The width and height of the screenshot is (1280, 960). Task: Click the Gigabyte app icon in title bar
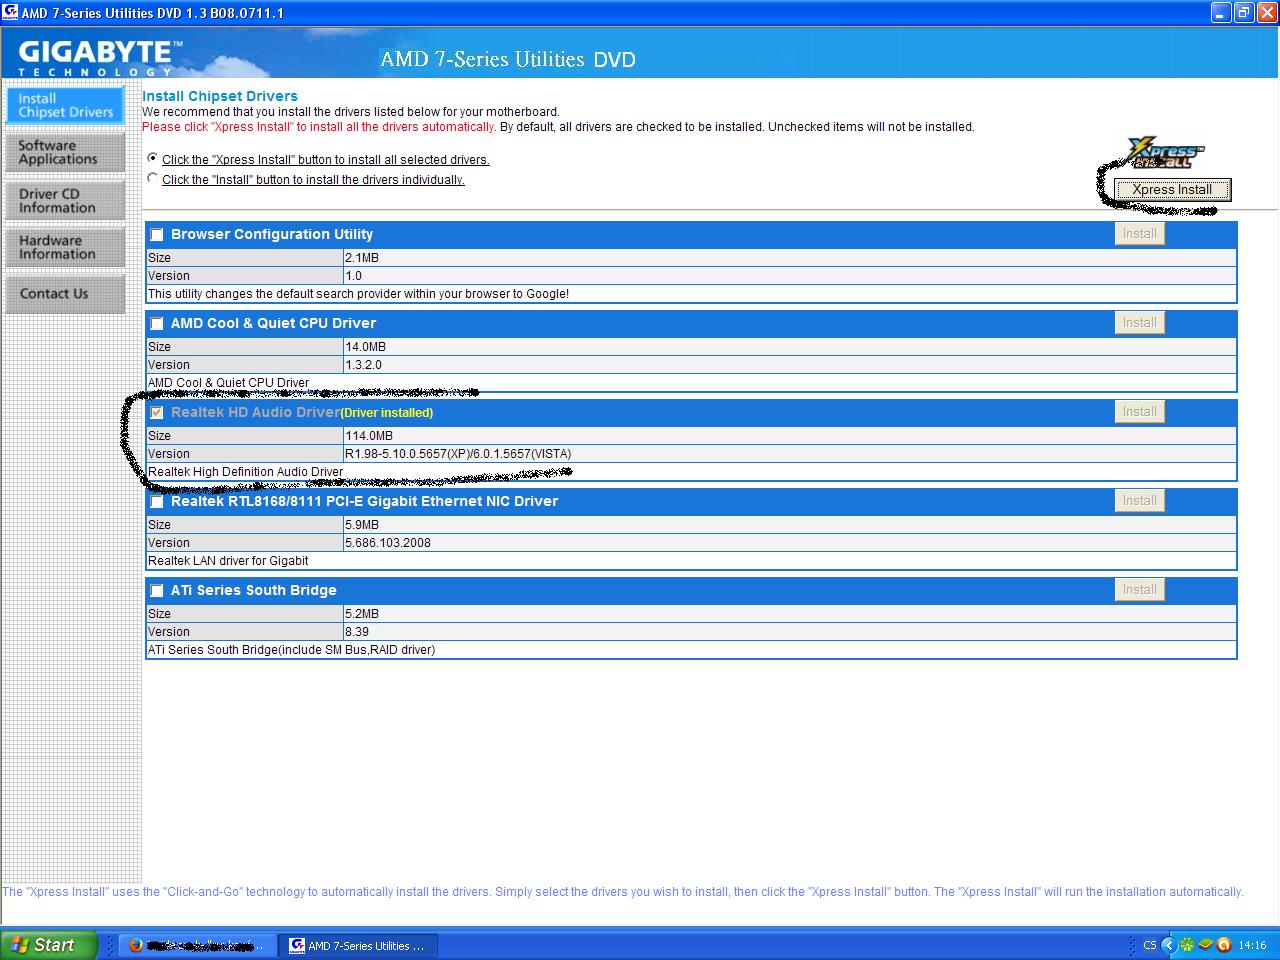(10, 12)
